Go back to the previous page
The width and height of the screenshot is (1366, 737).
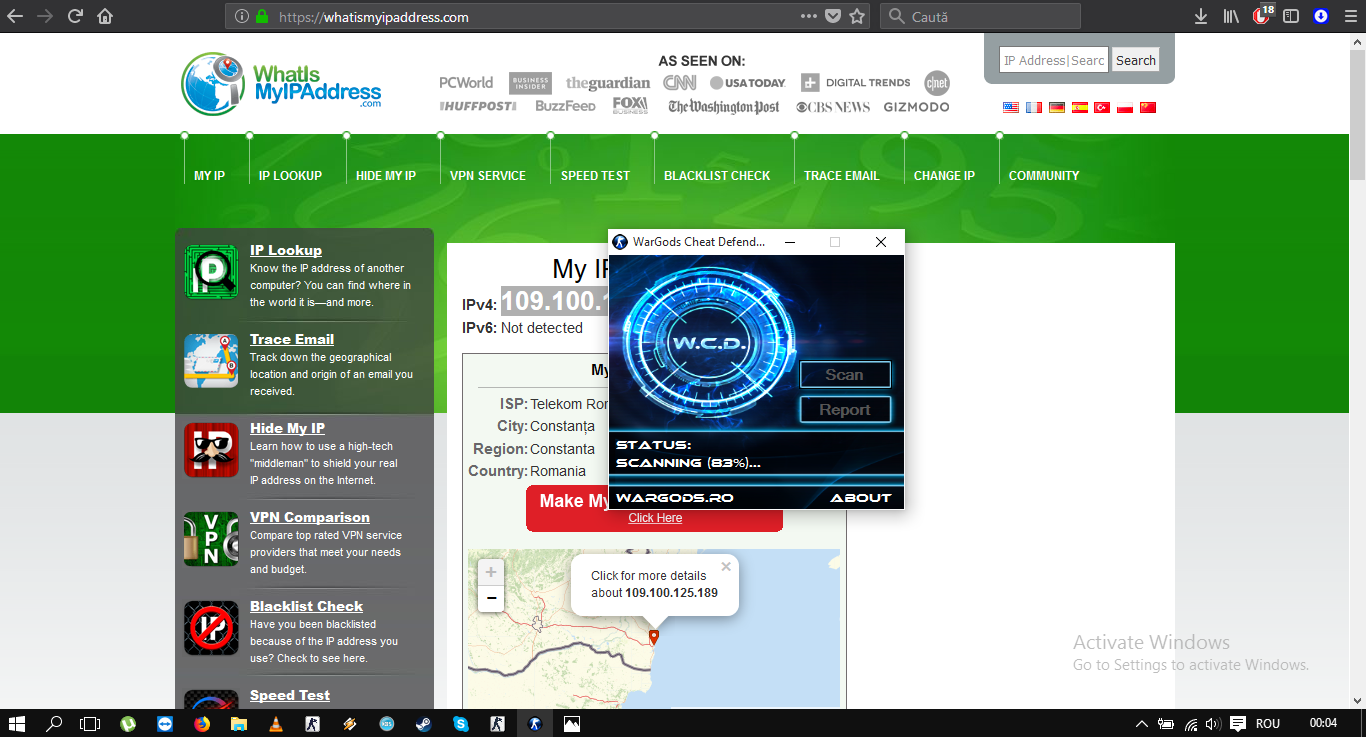point(15,16)
